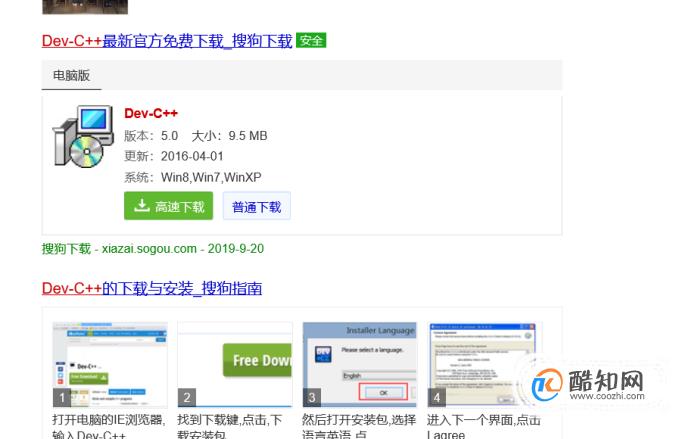Open step 1 thumbnail of the guide
692x439 pixels.
[x=110, y=364]
